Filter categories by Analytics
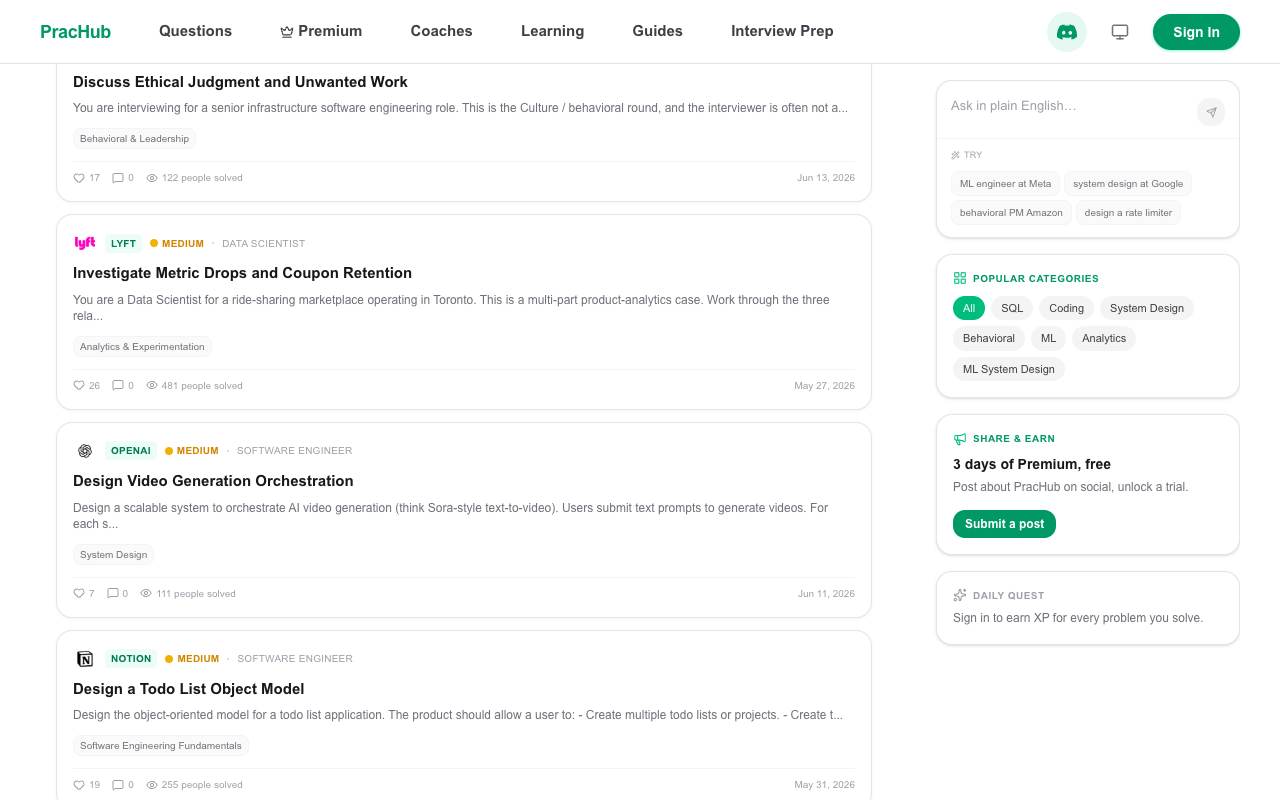Screen dimensions: 1280x800 [1104, 338]
